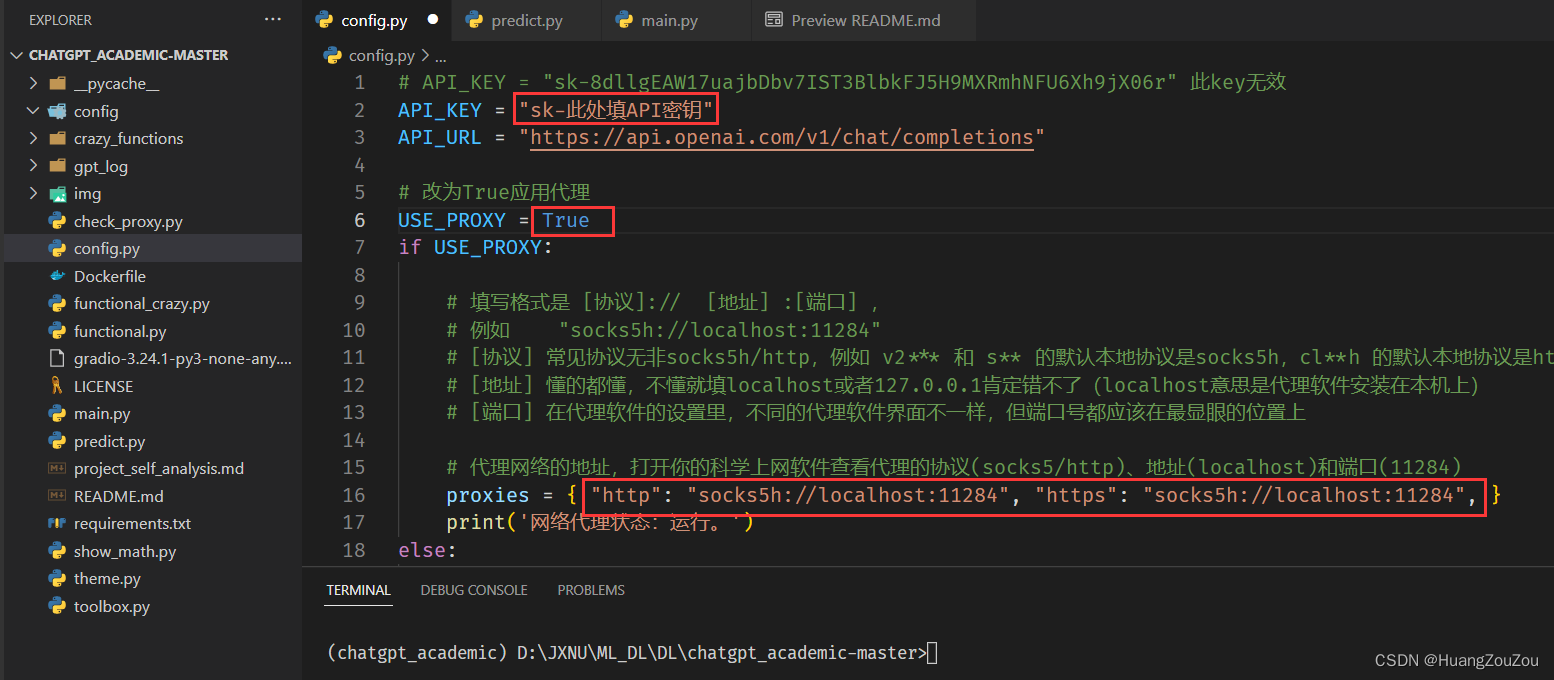Click Python icon beside check_proxy.py
This screenshot has height=680, width=1554.
[x=57, y=221]
